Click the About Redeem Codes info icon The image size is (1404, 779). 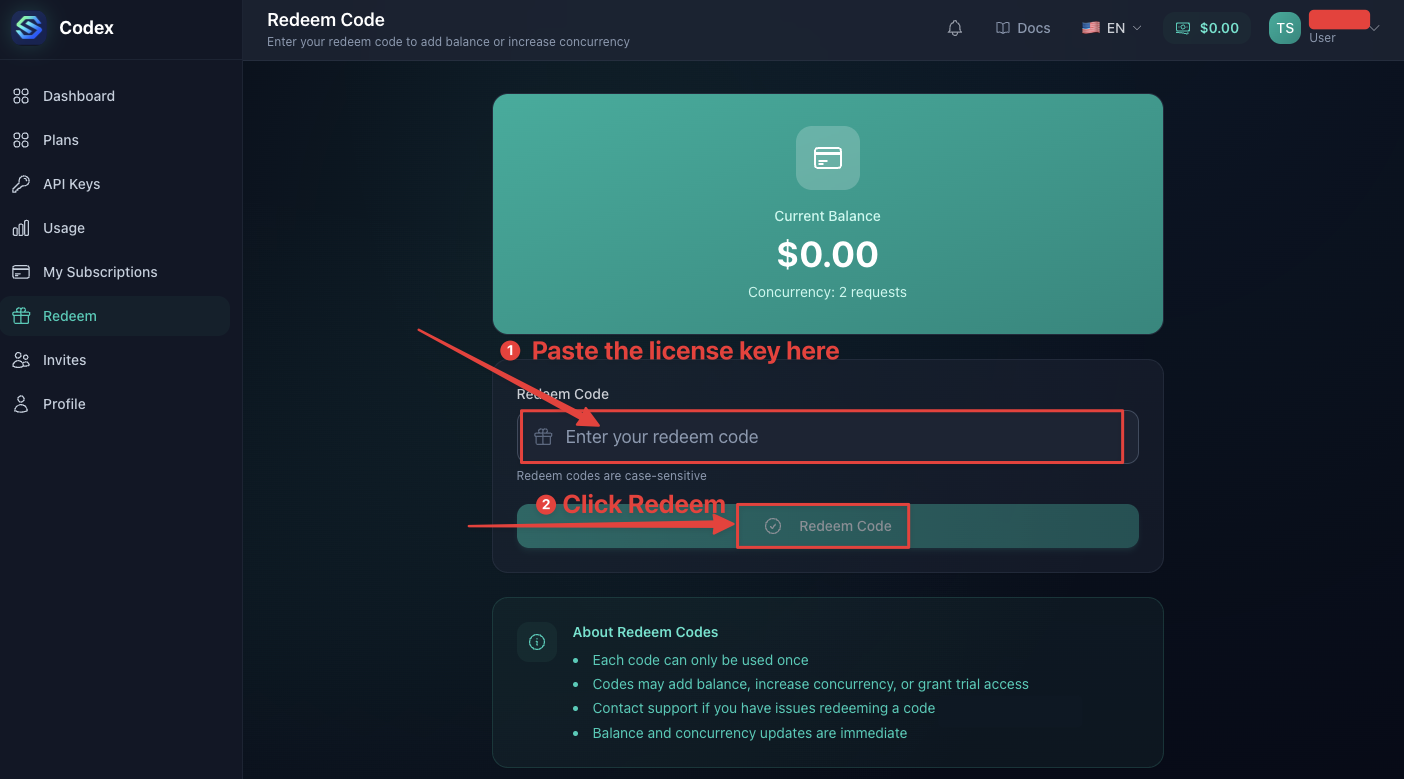(x=537, y=642)
